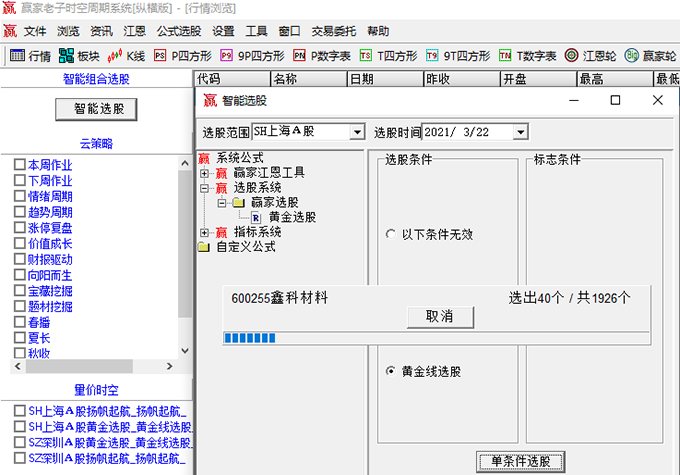
Task: Tick the 涨停复盘 checkbox
Action: coord(20,228)
